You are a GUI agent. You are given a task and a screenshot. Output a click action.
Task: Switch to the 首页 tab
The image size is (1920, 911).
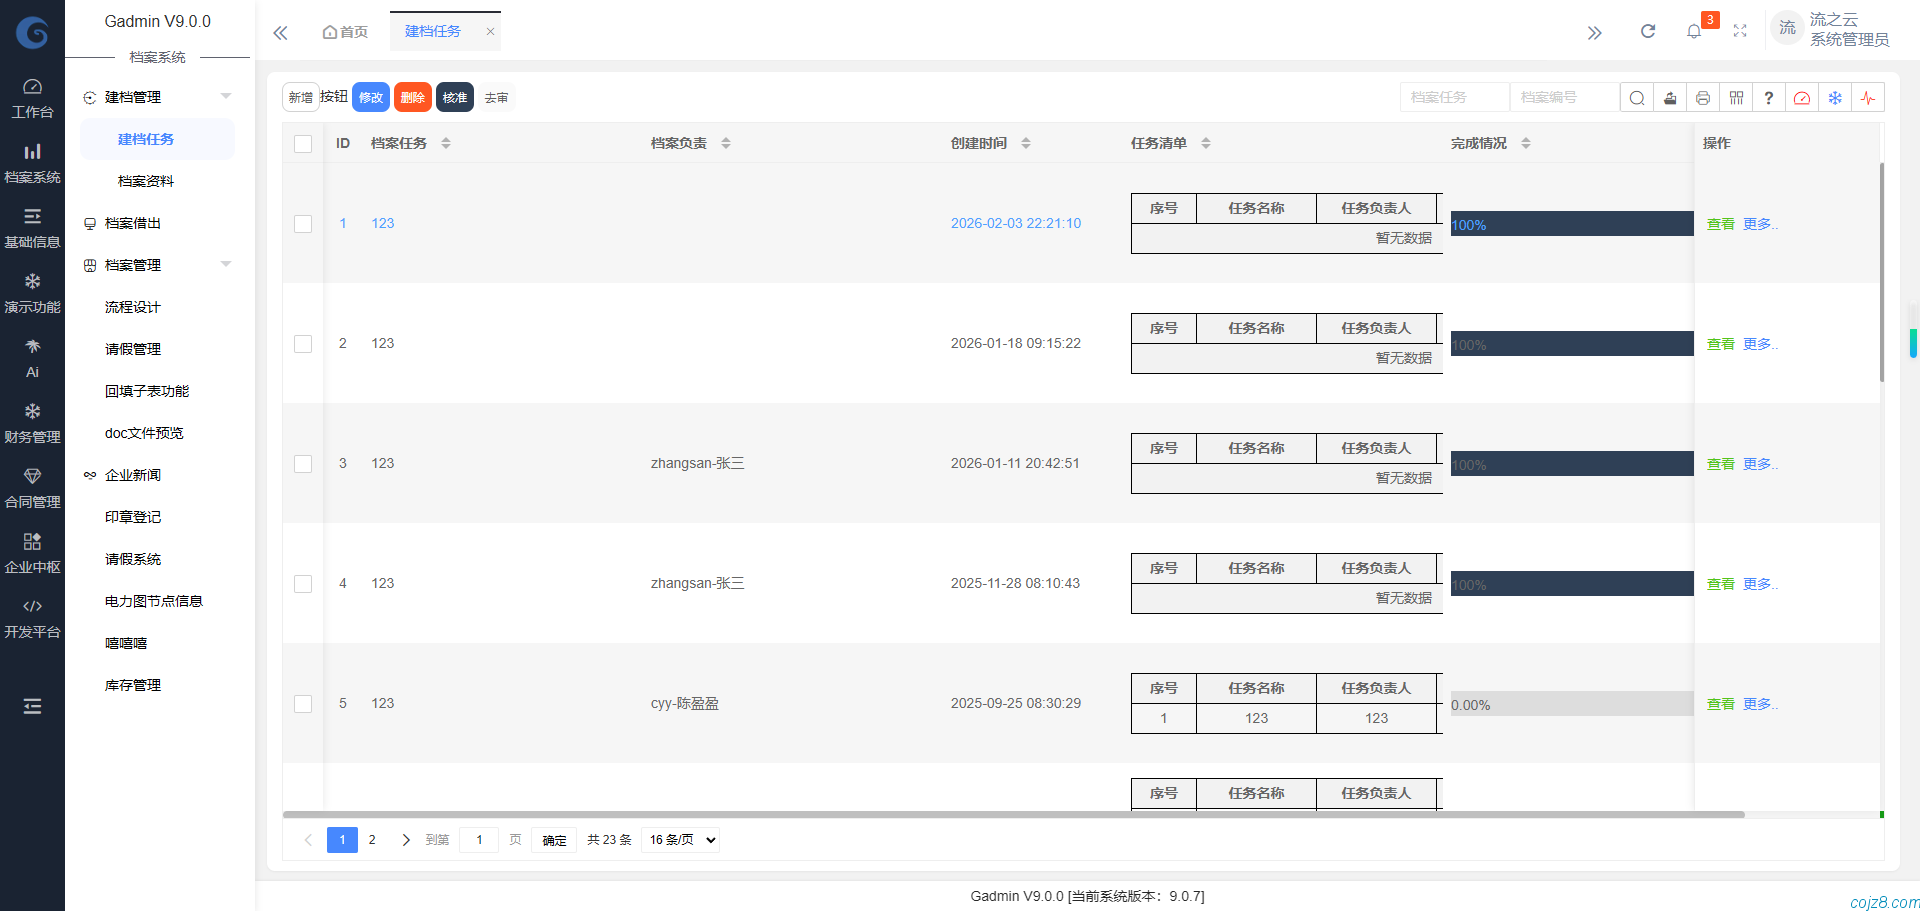coord(345,32)
